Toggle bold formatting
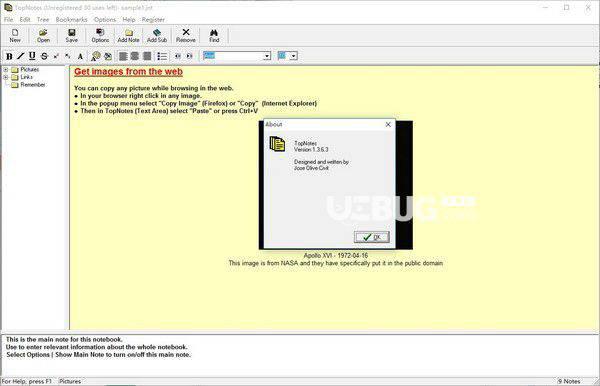Viewport: 600px width, 386px height. [x=9, y=56]
